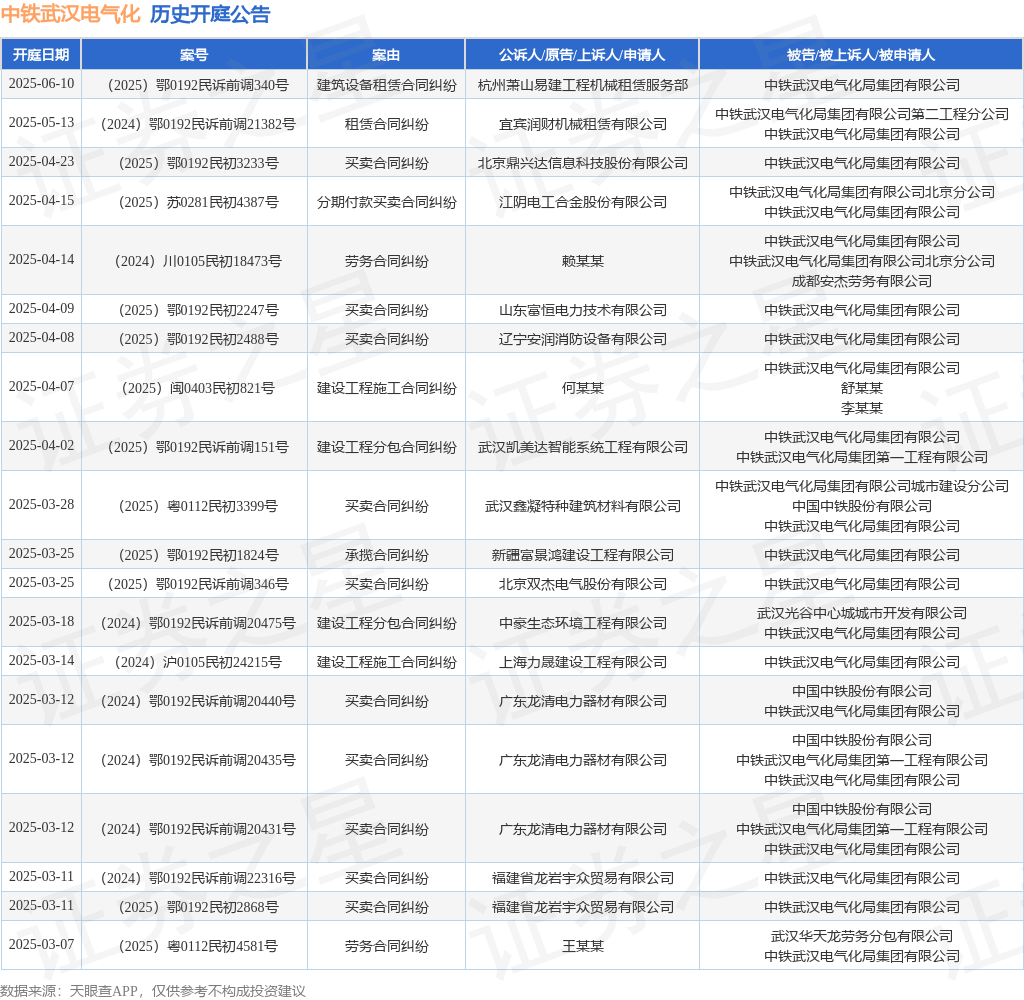The width and height of the screenshot is (1024, 1000).
Task: Select date cell 2025-03-18
Action: point(41,622)
